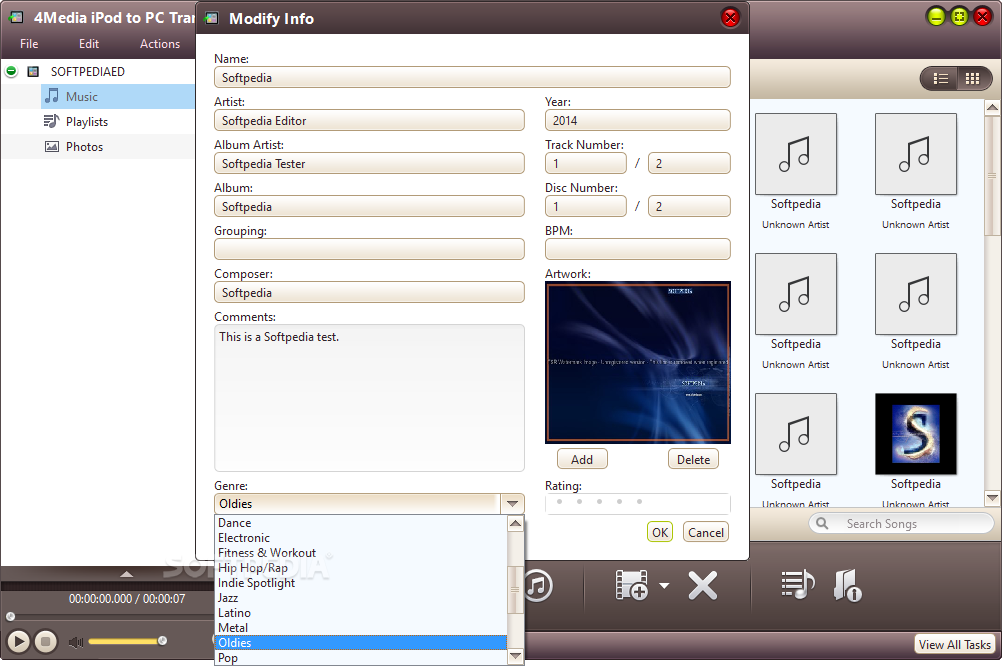The width and height of the screenshot is (1002, 666).
Task: Click the first Track Number field
Action: pyautogui.click(x=586, y=163)
